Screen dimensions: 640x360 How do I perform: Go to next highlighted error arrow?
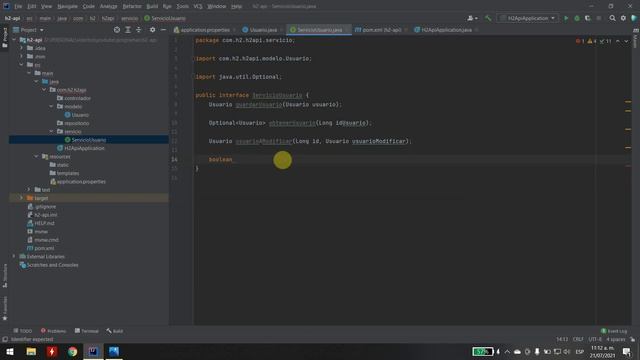pos(626,41)
